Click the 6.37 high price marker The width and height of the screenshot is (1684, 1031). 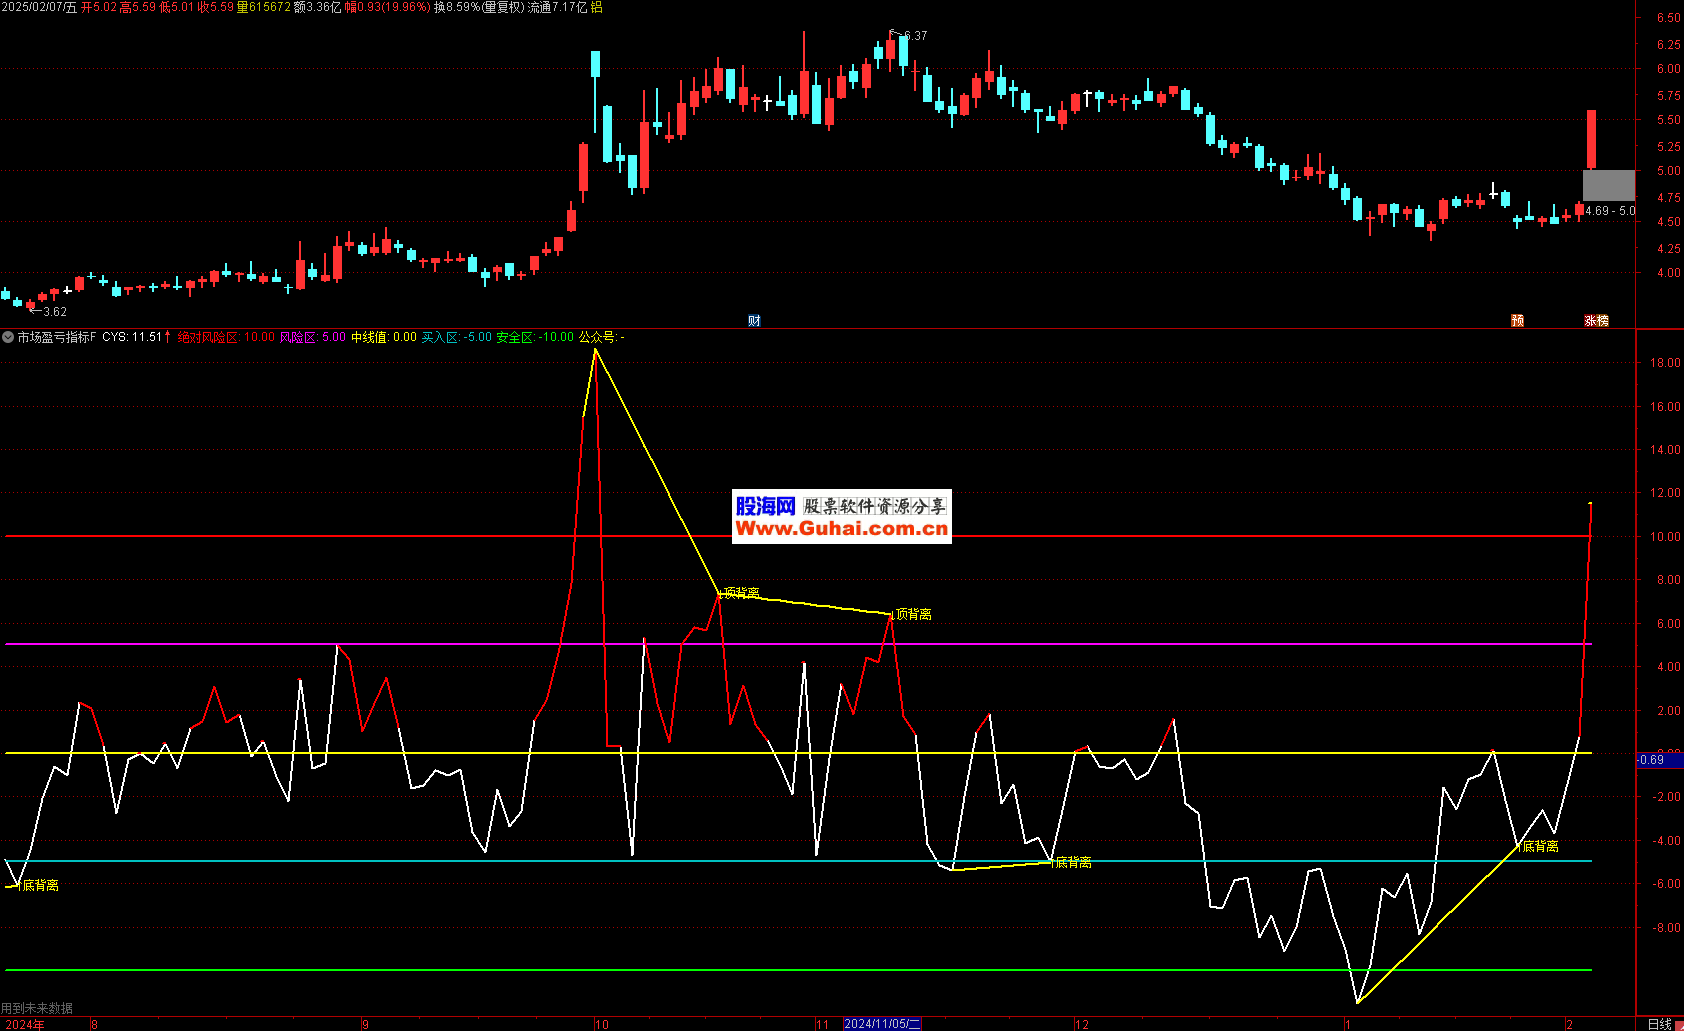pyautogui.click(x=914, y=36)
